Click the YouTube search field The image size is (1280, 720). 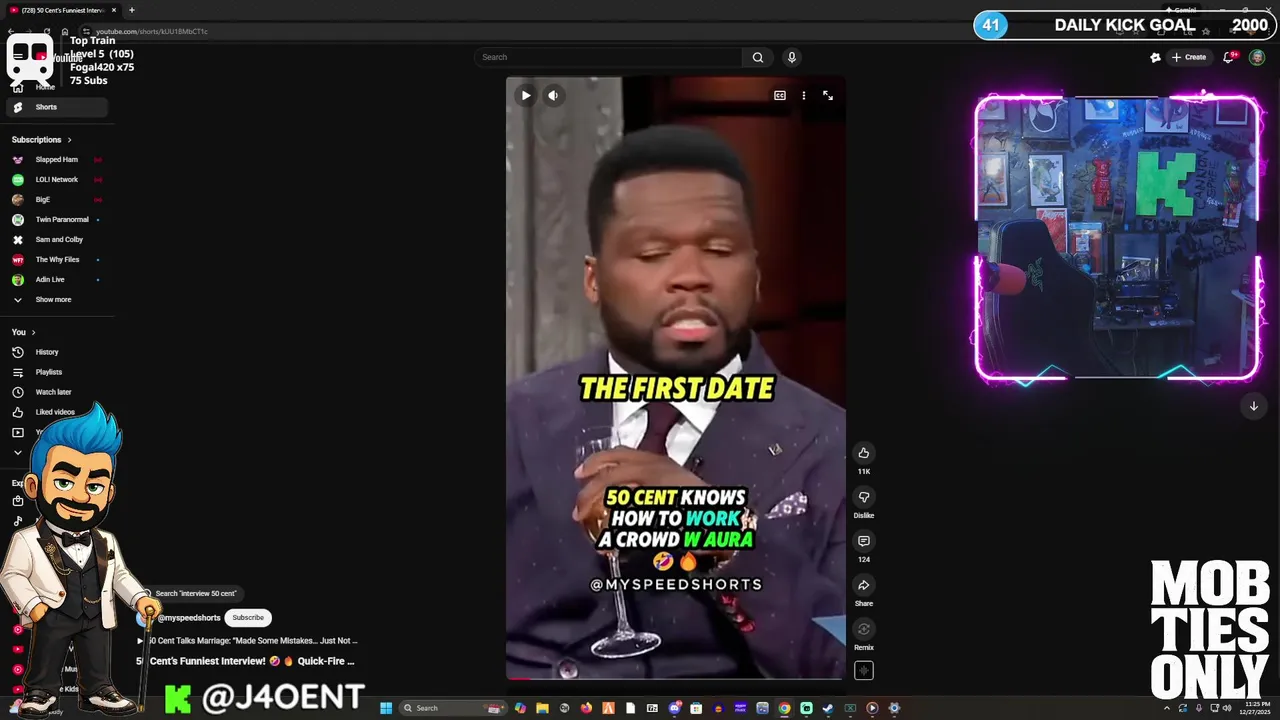608,57
